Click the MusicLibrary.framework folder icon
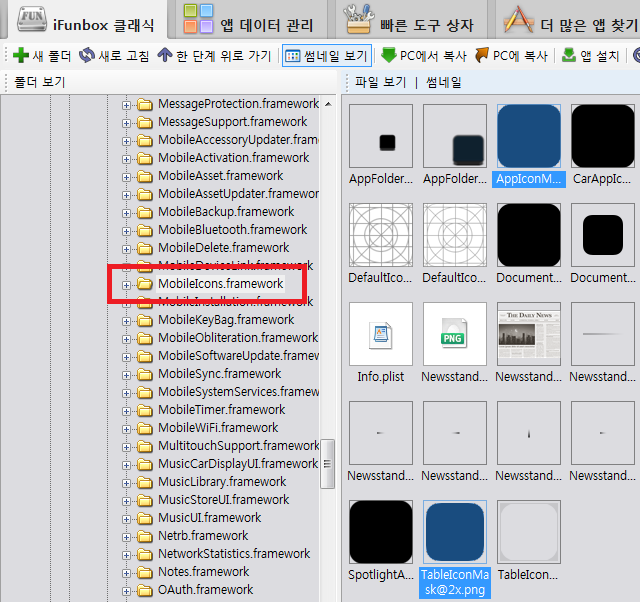 [144, 482]
